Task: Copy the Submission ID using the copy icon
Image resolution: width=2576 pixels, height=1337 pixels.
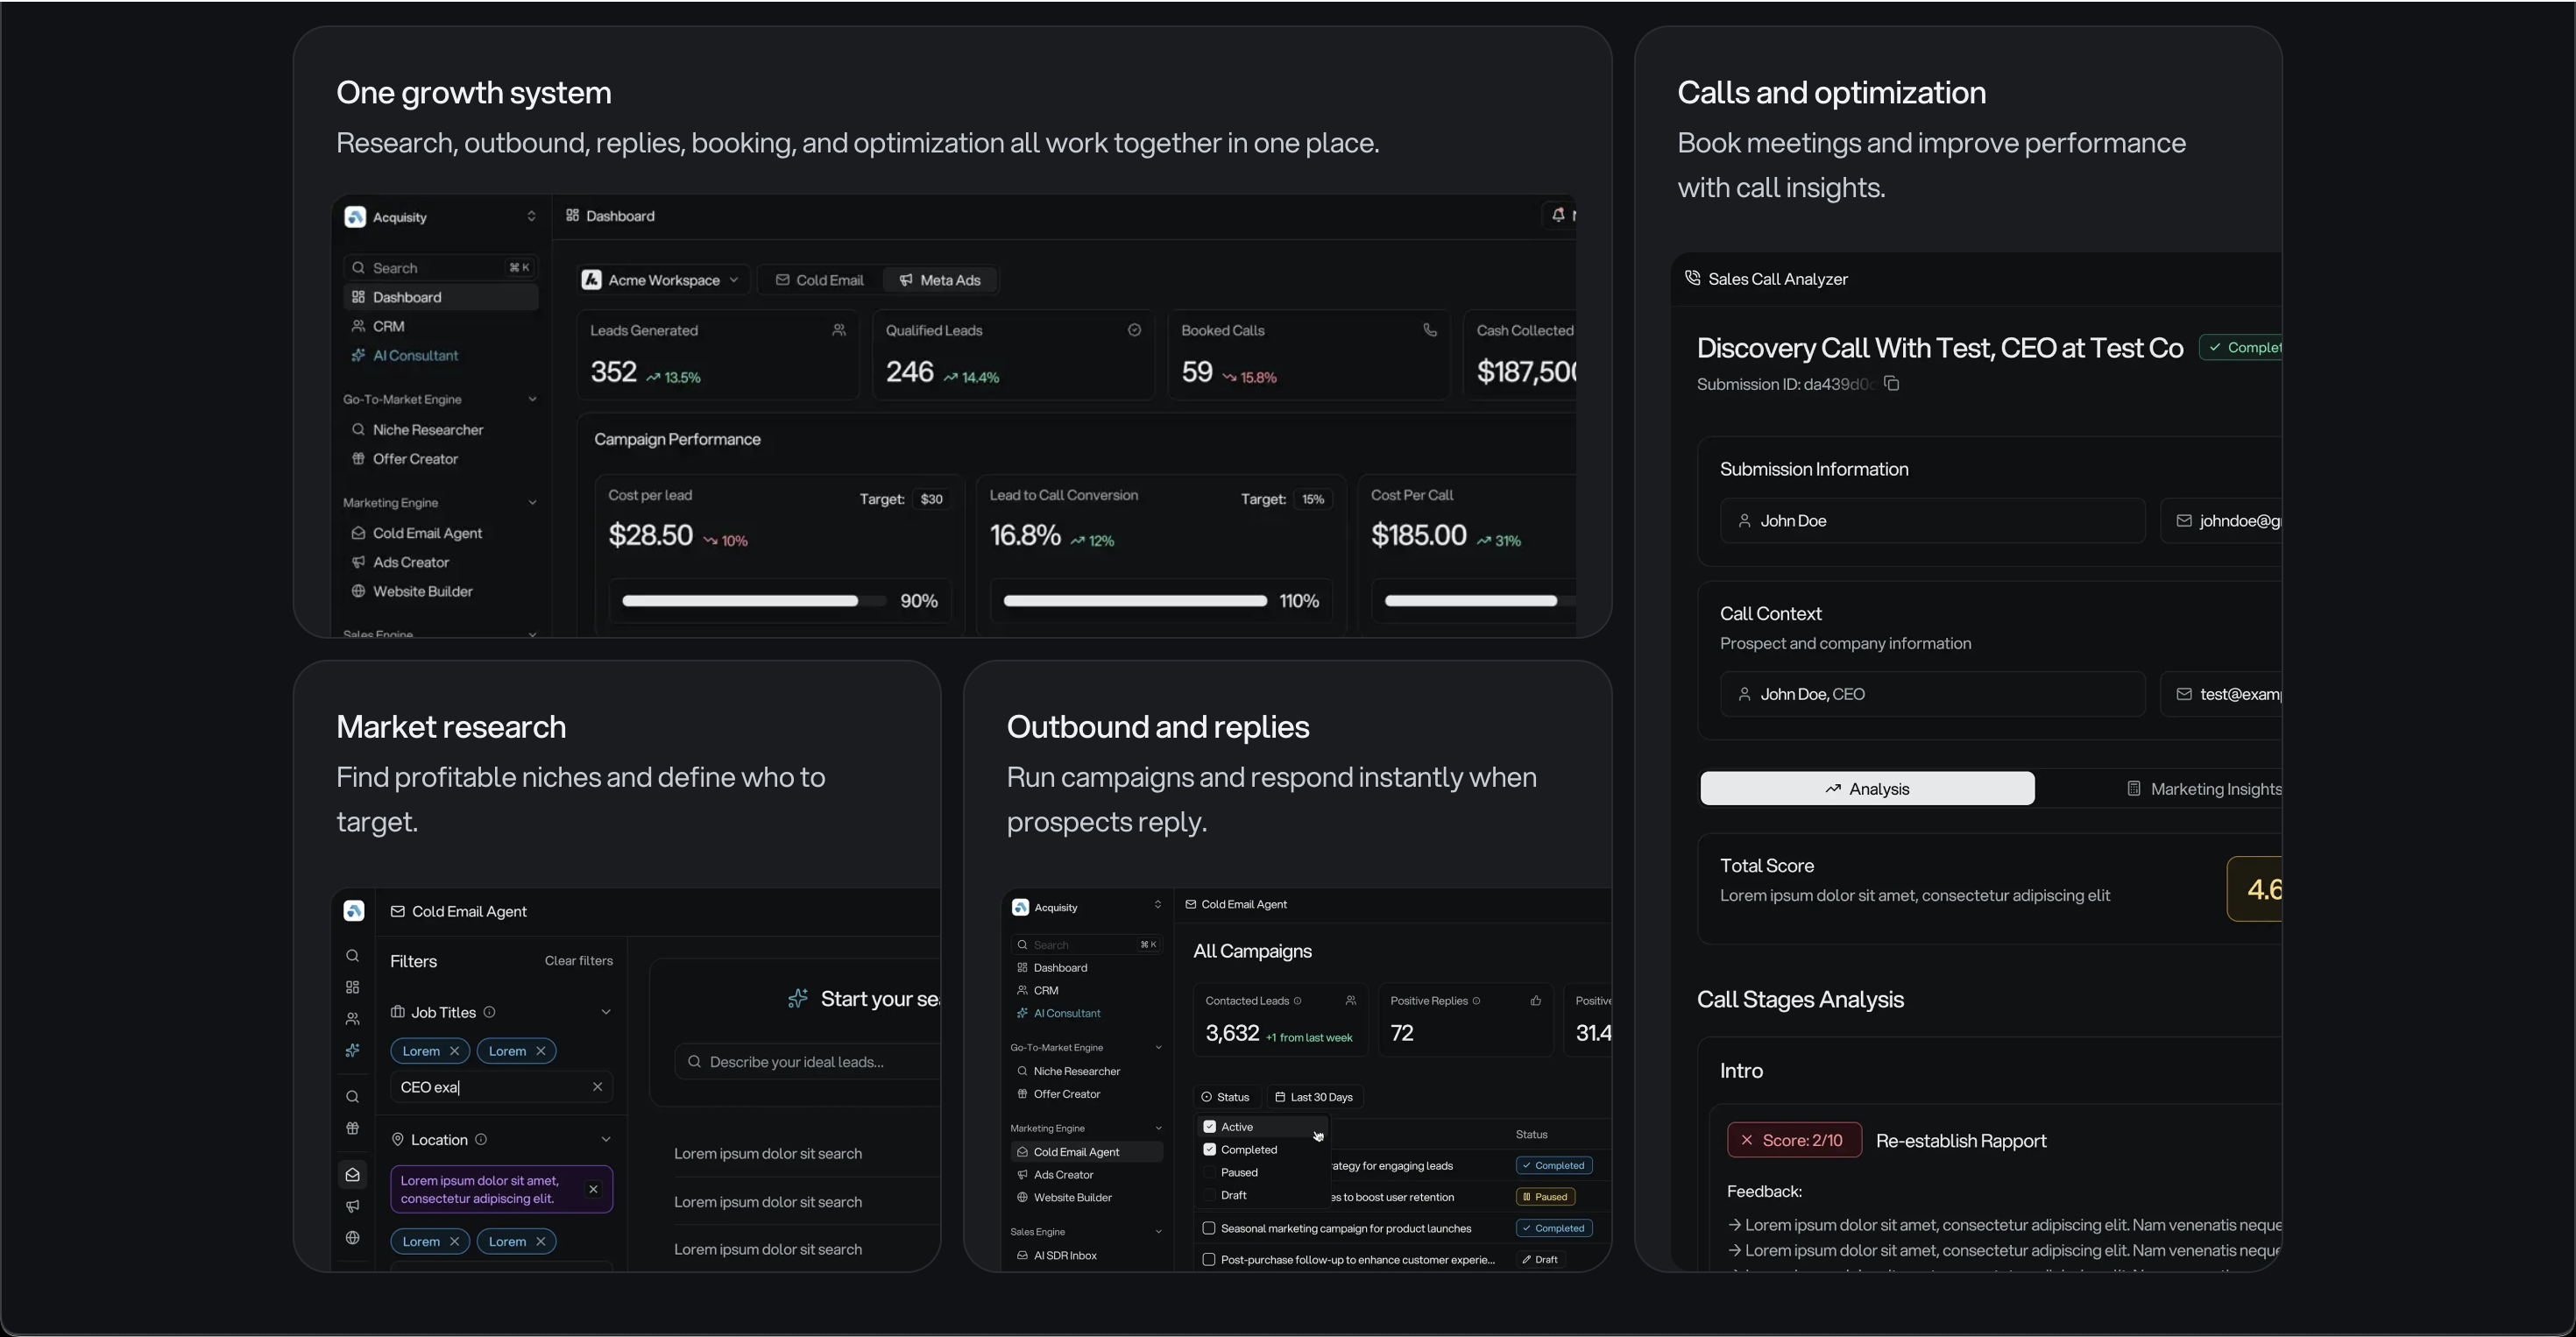Action: pos(1891,383)
